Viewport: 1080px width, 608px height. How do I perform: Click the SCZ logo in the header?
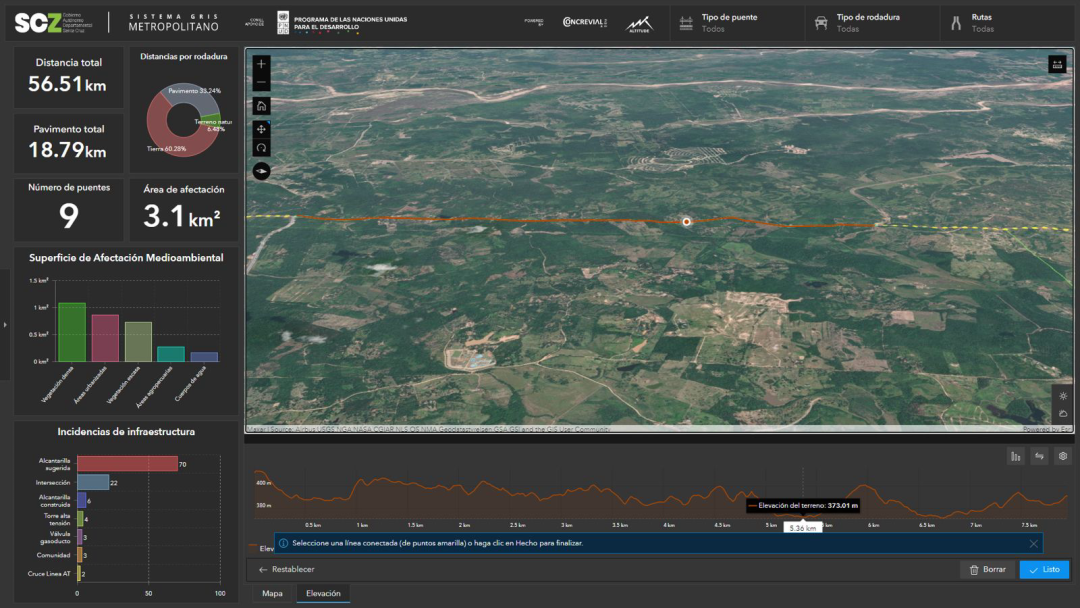(54, 23)
